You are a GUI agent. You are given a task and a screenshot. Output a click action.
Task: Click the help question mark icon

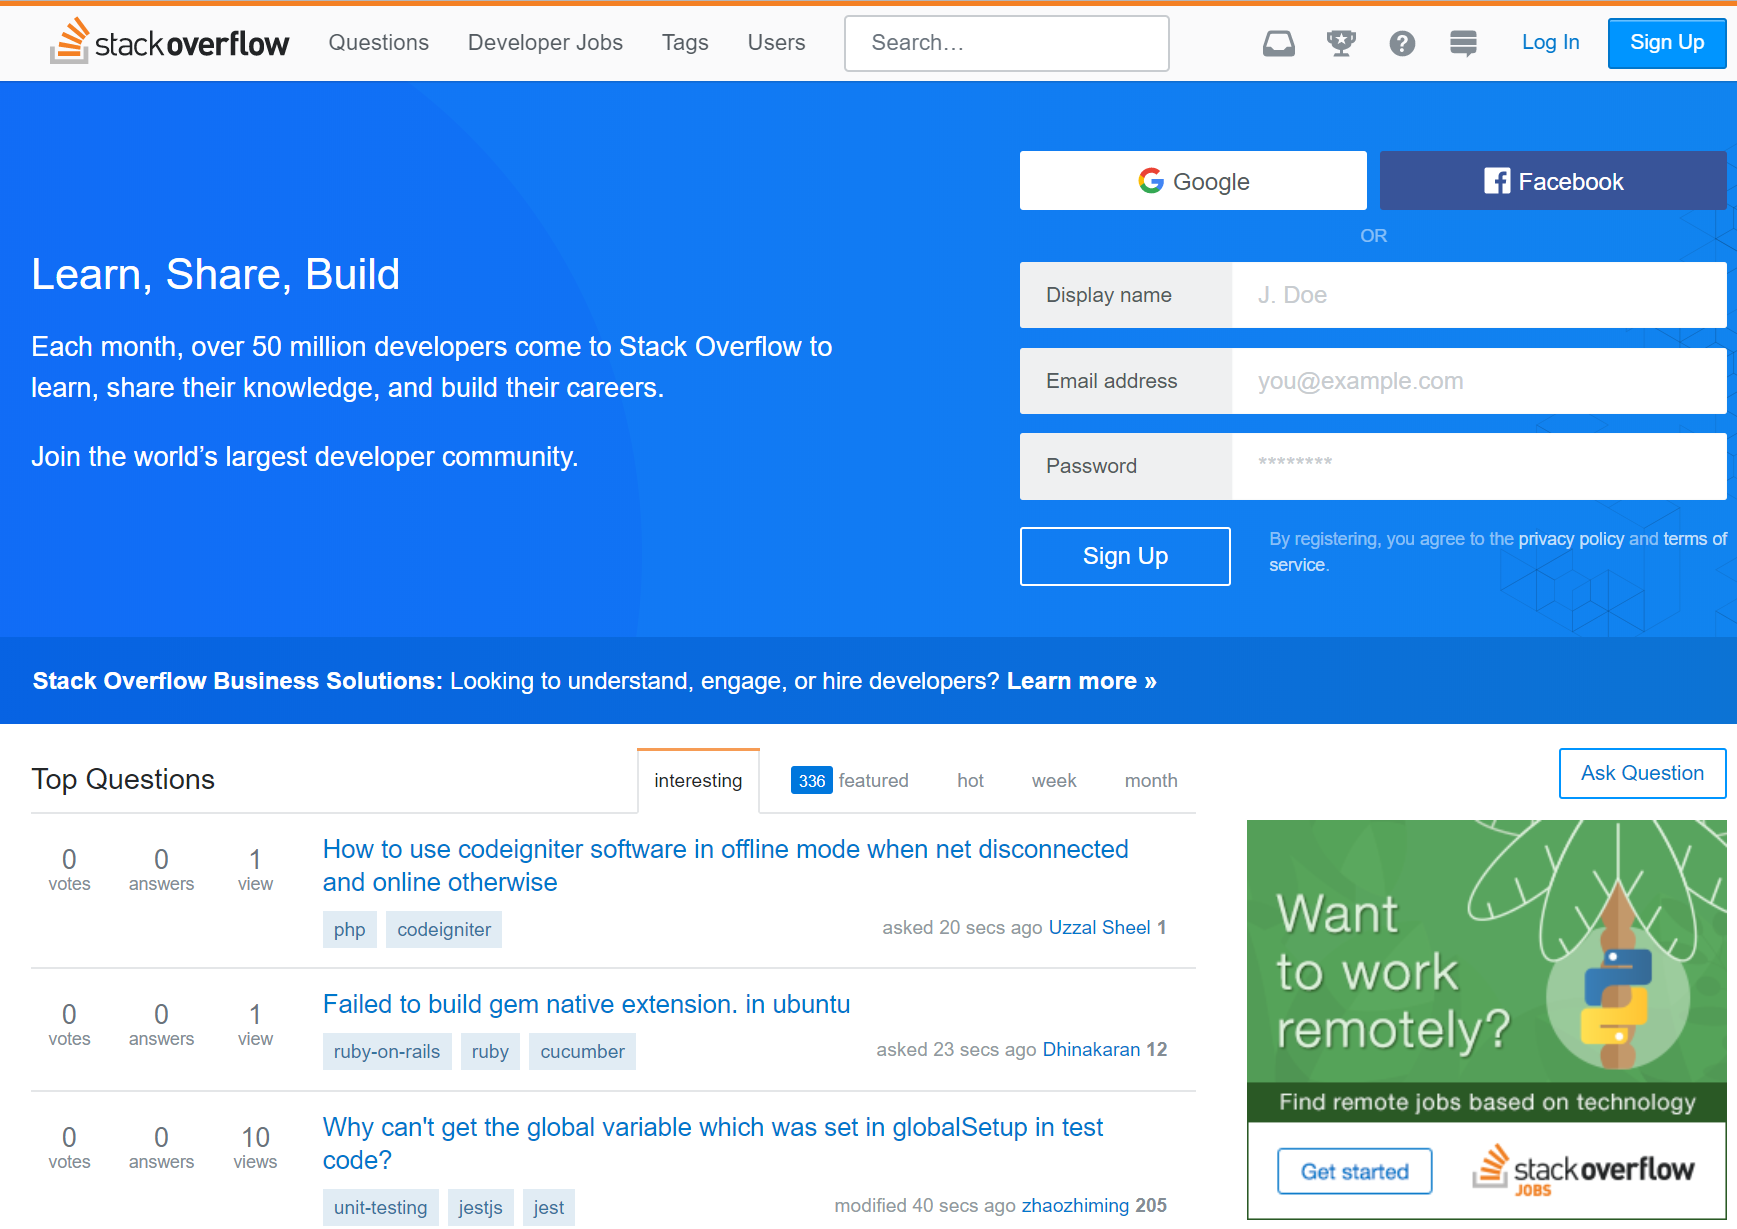(x=1402, y=43)
